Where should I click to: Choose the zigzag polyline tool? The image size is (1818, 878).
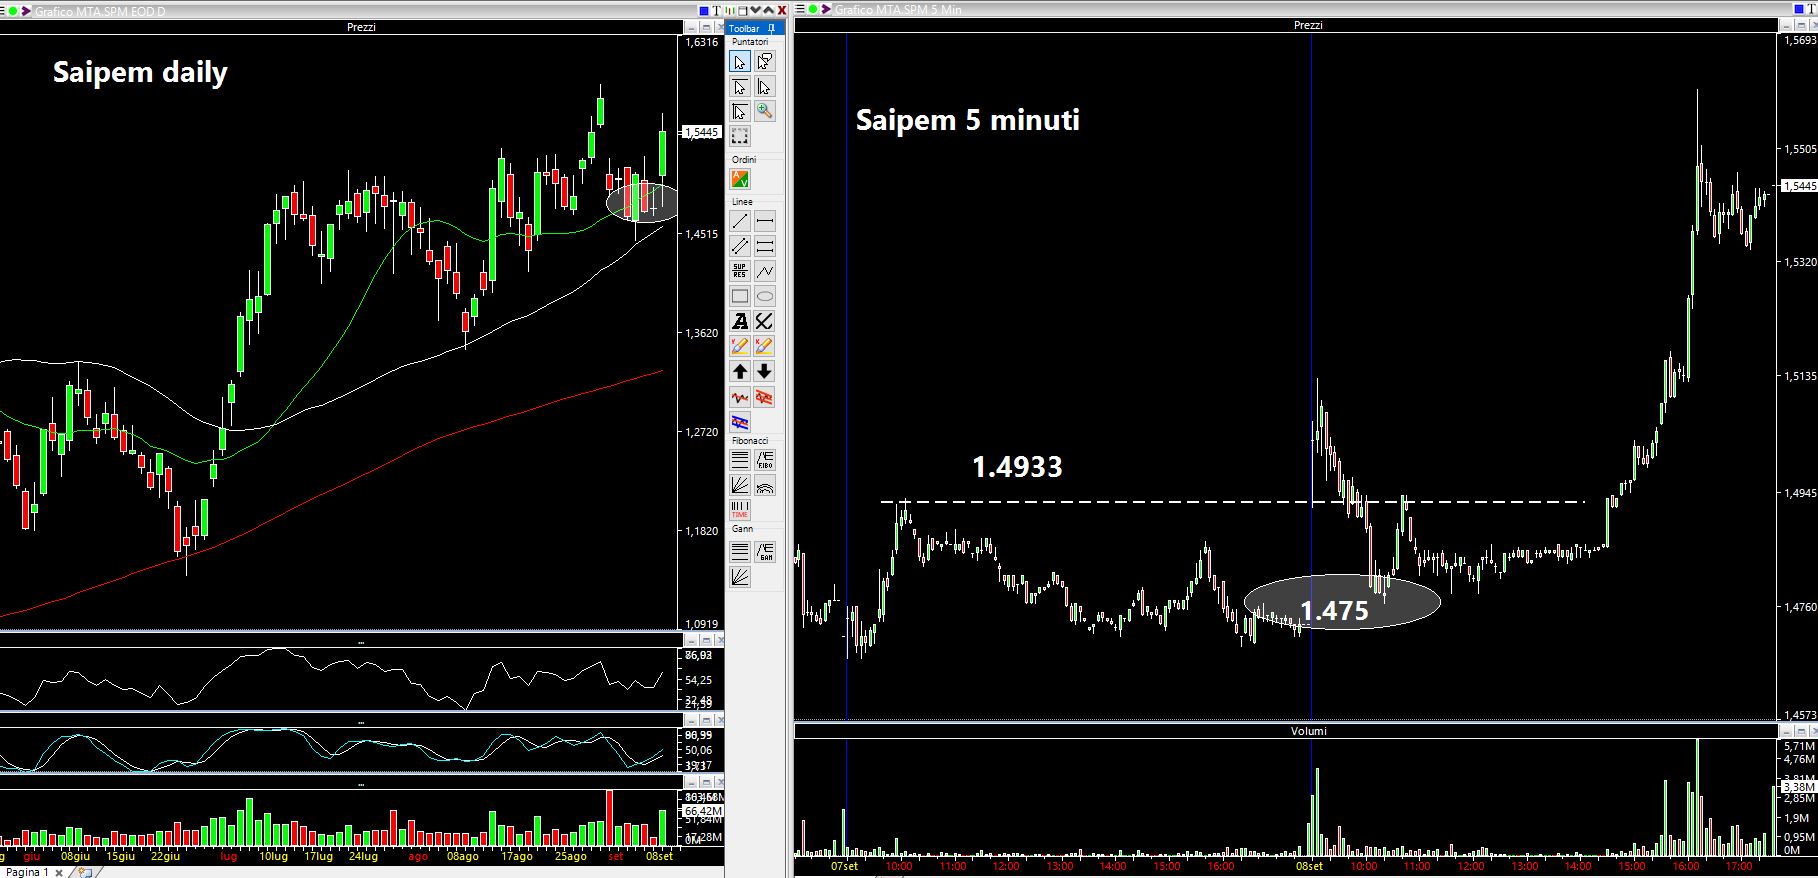764,271
